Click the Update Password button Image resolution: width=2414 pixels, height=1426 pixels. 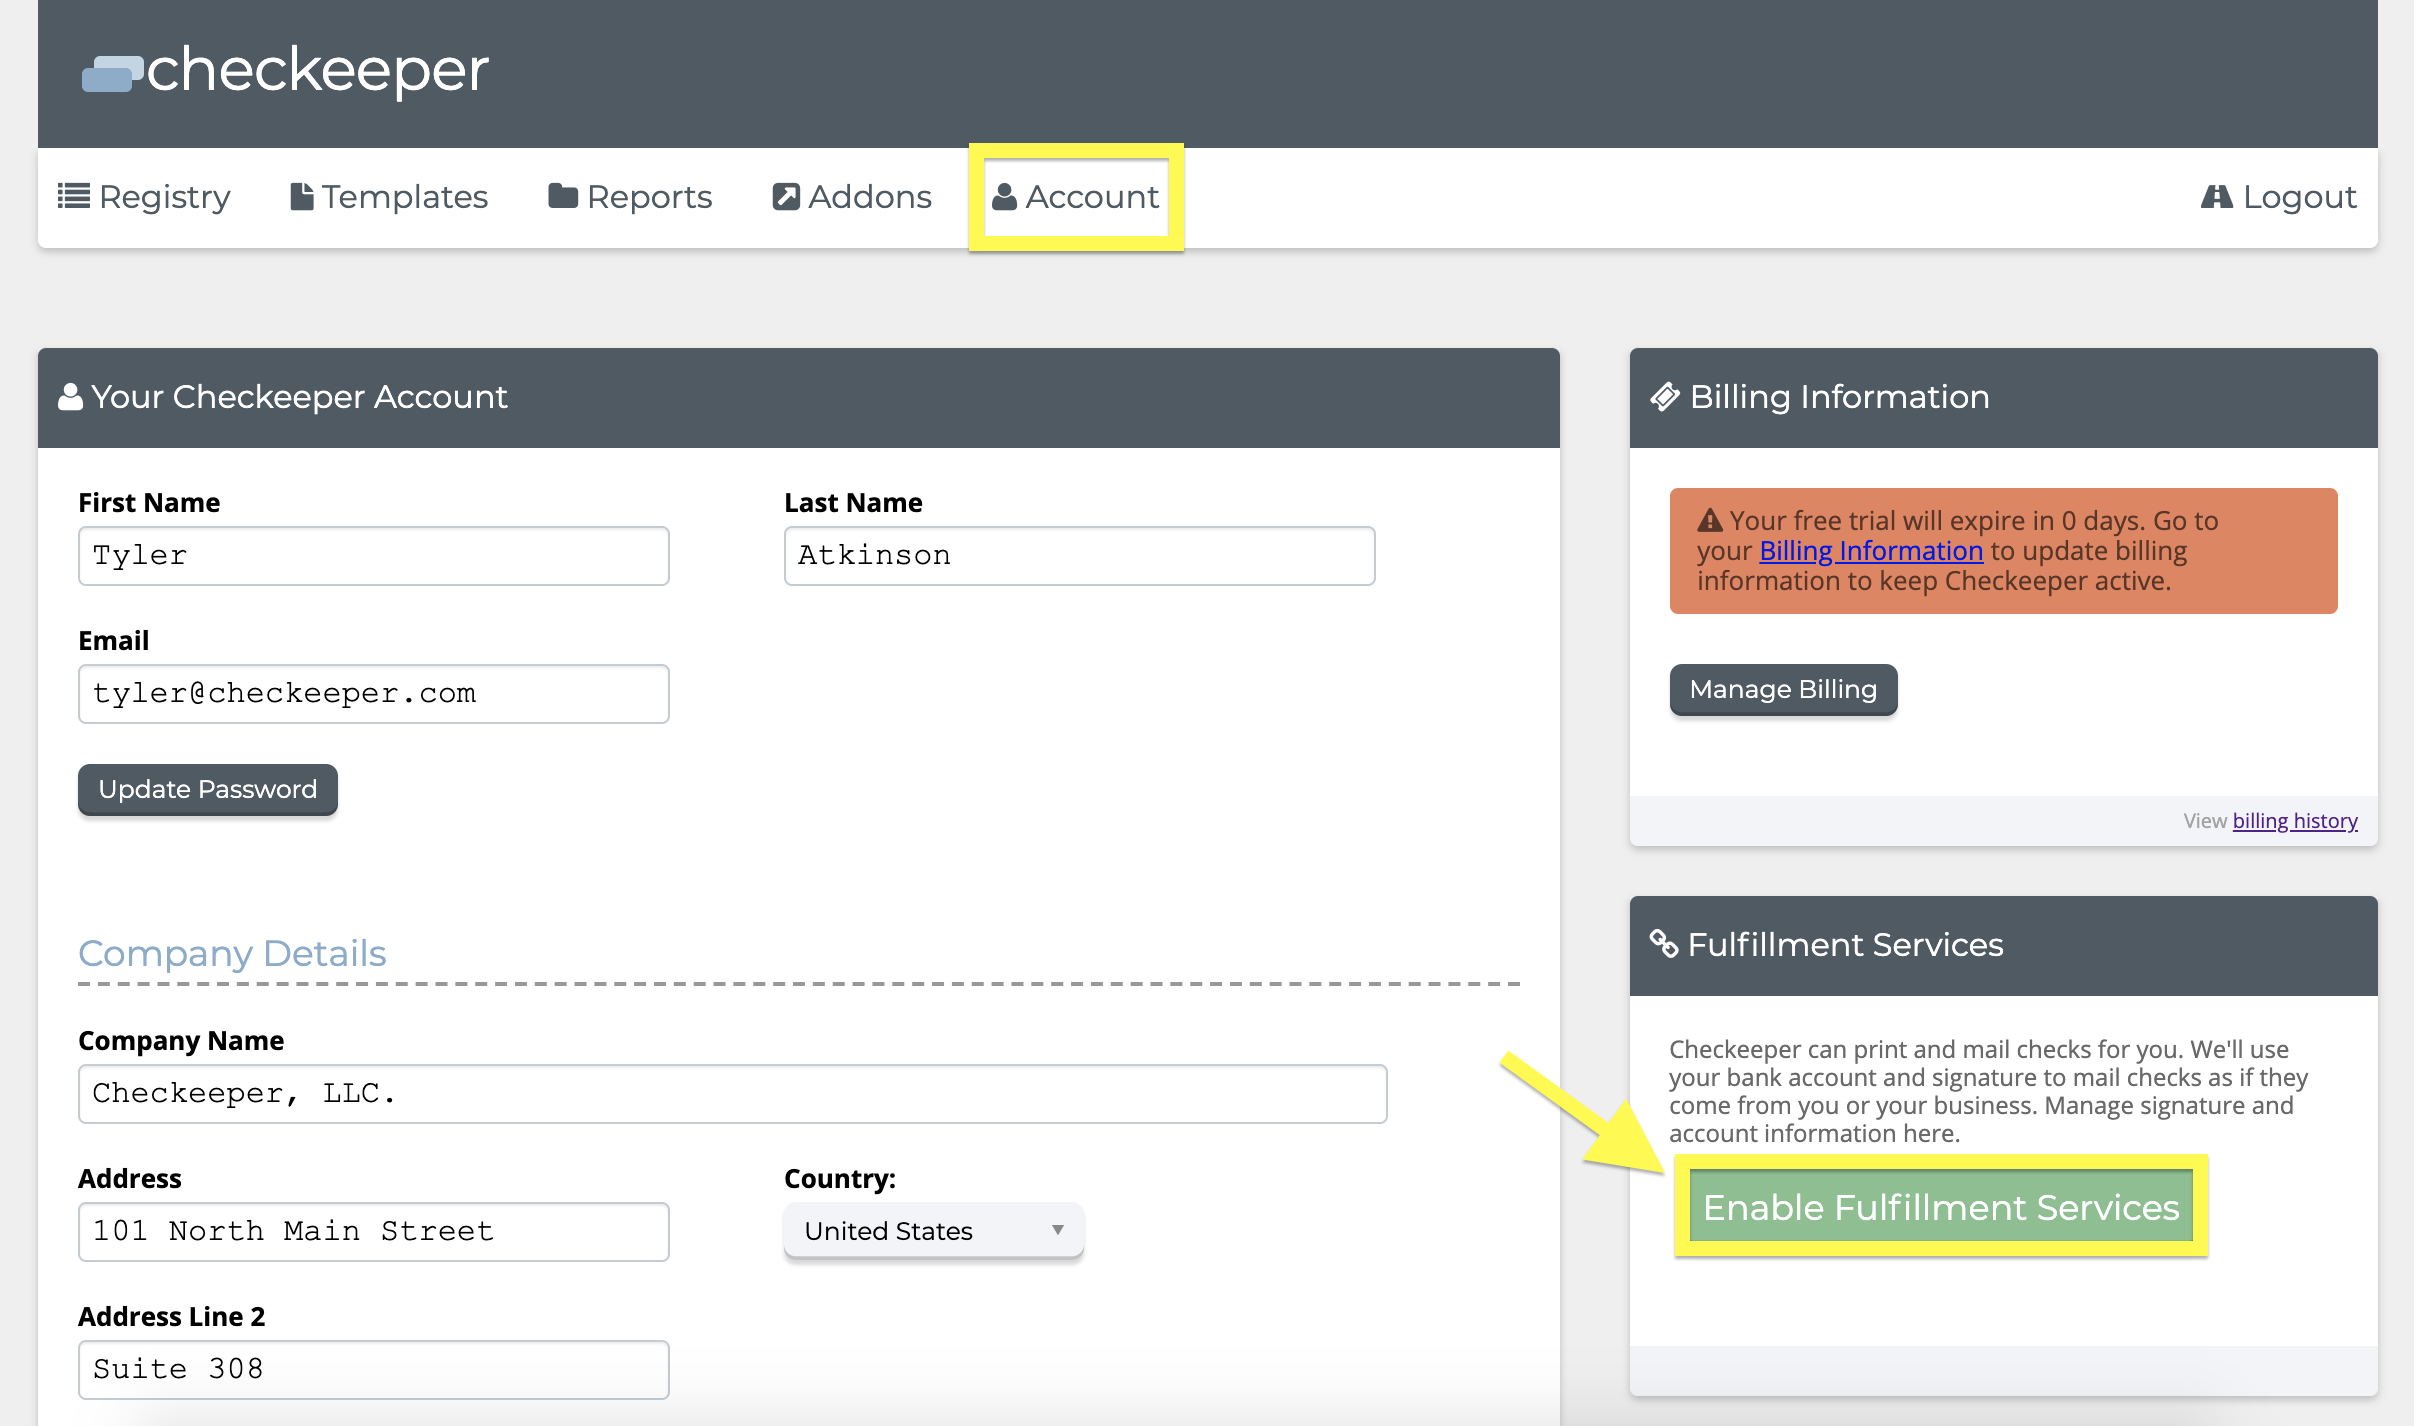click(208, 790)
